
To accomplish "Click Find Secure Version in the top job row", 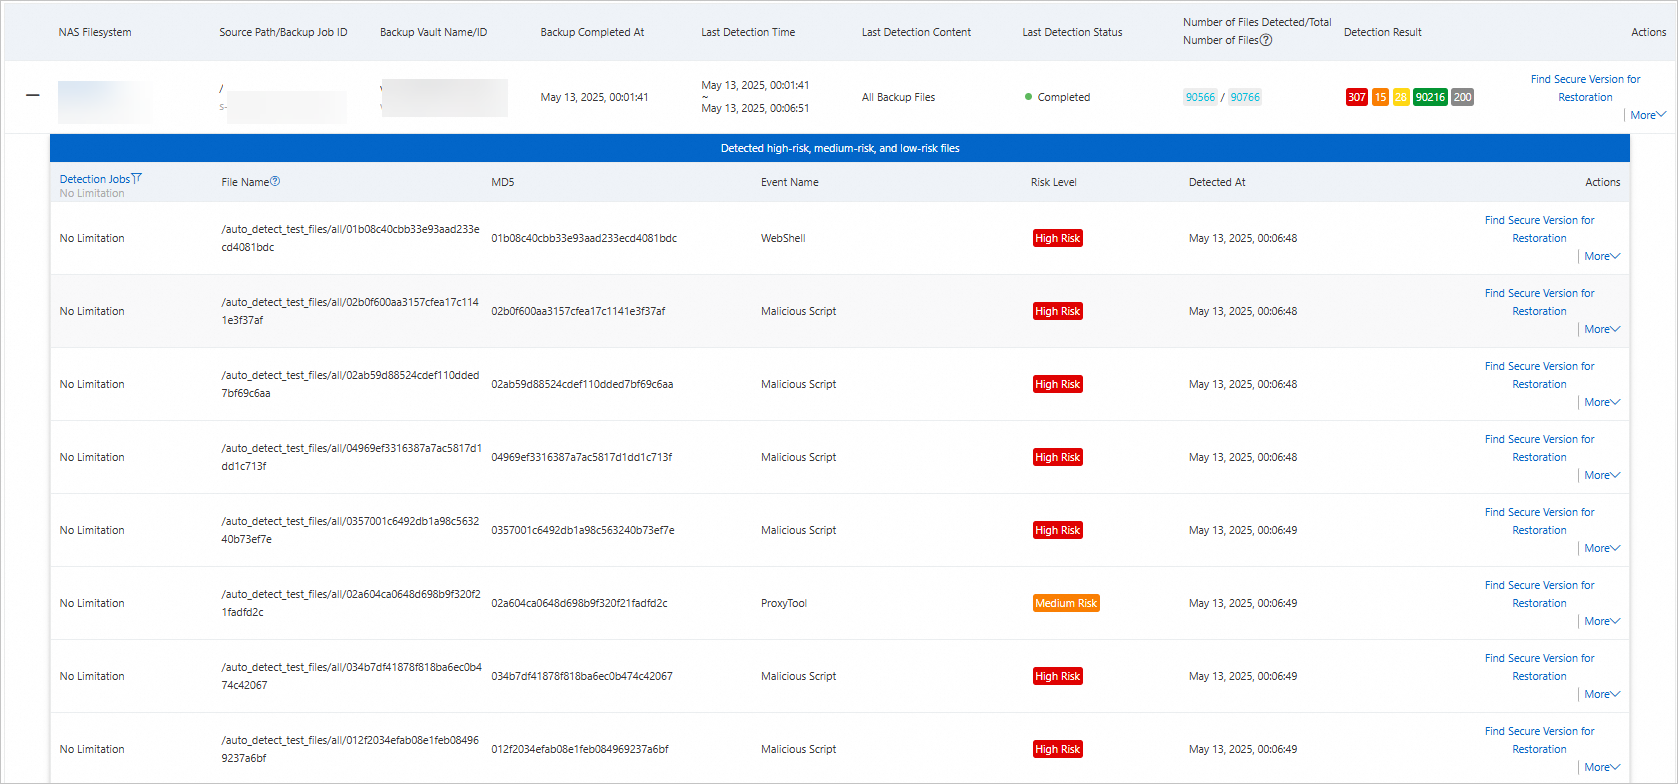I will point(1585,88).
